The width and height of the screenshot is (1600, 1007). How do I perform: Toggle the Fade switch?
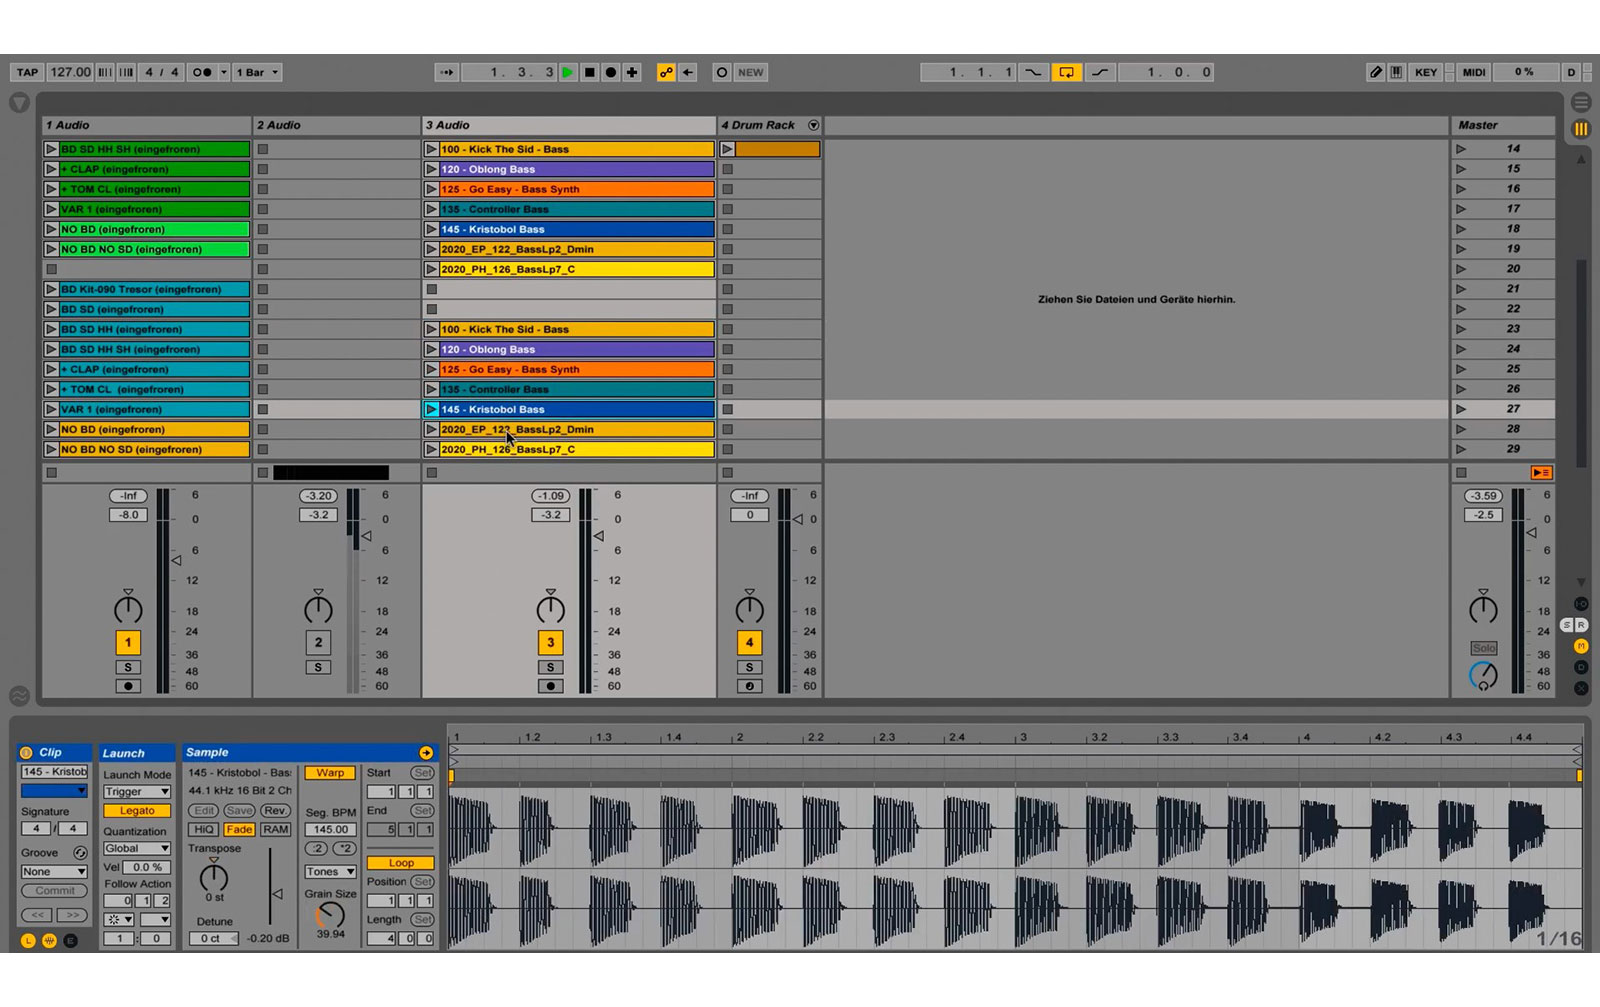click(239, 829)
